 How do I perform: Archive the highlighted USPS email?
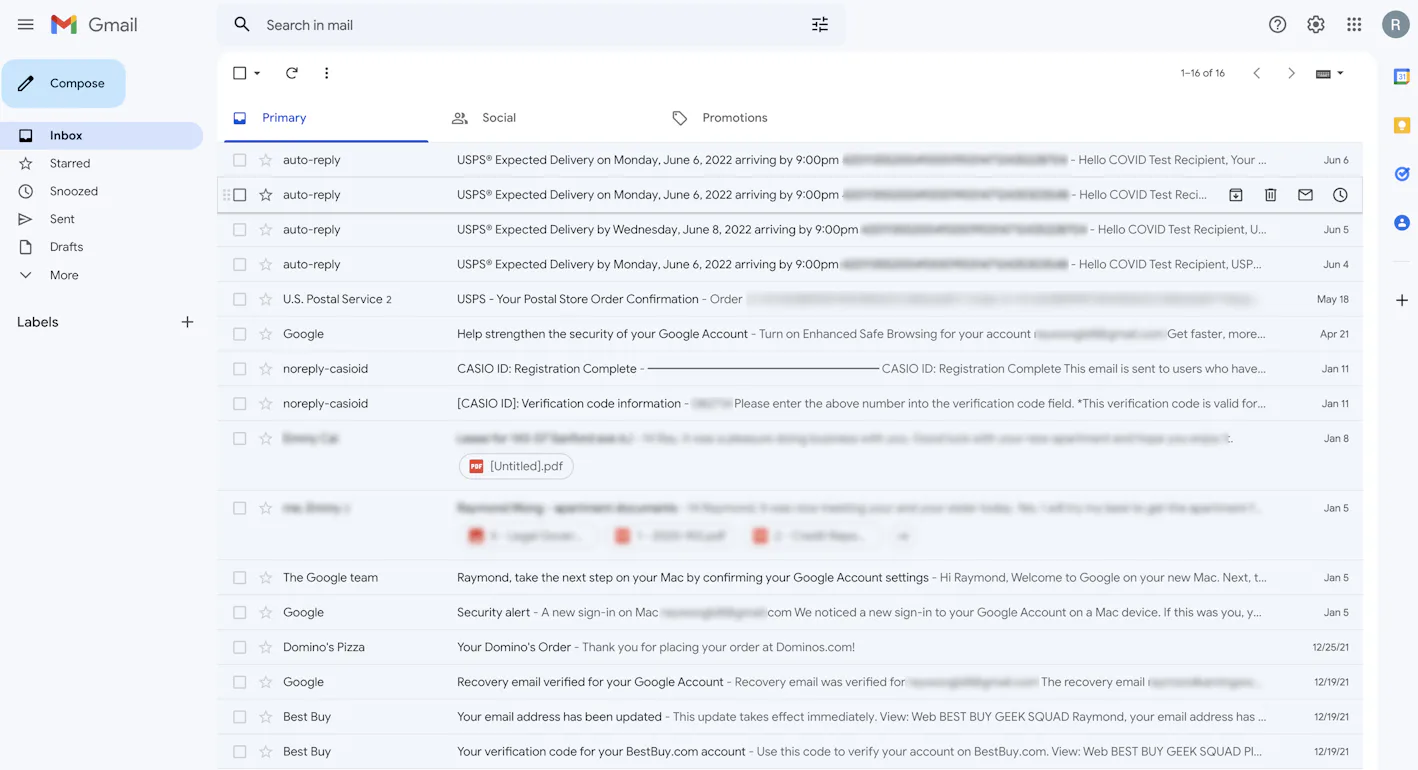coord(1235,194)
